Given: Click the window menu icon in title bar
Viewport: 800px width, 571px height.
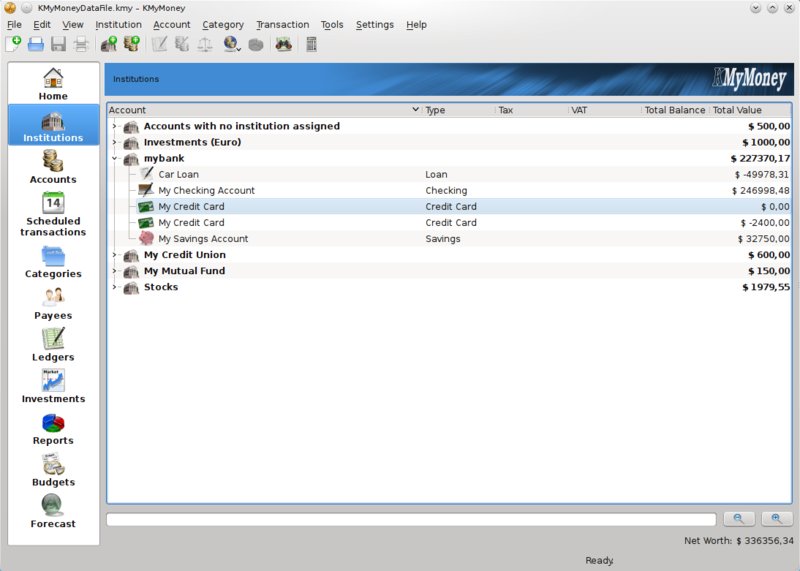Looking at the screenshot, I should pos(10,8).
